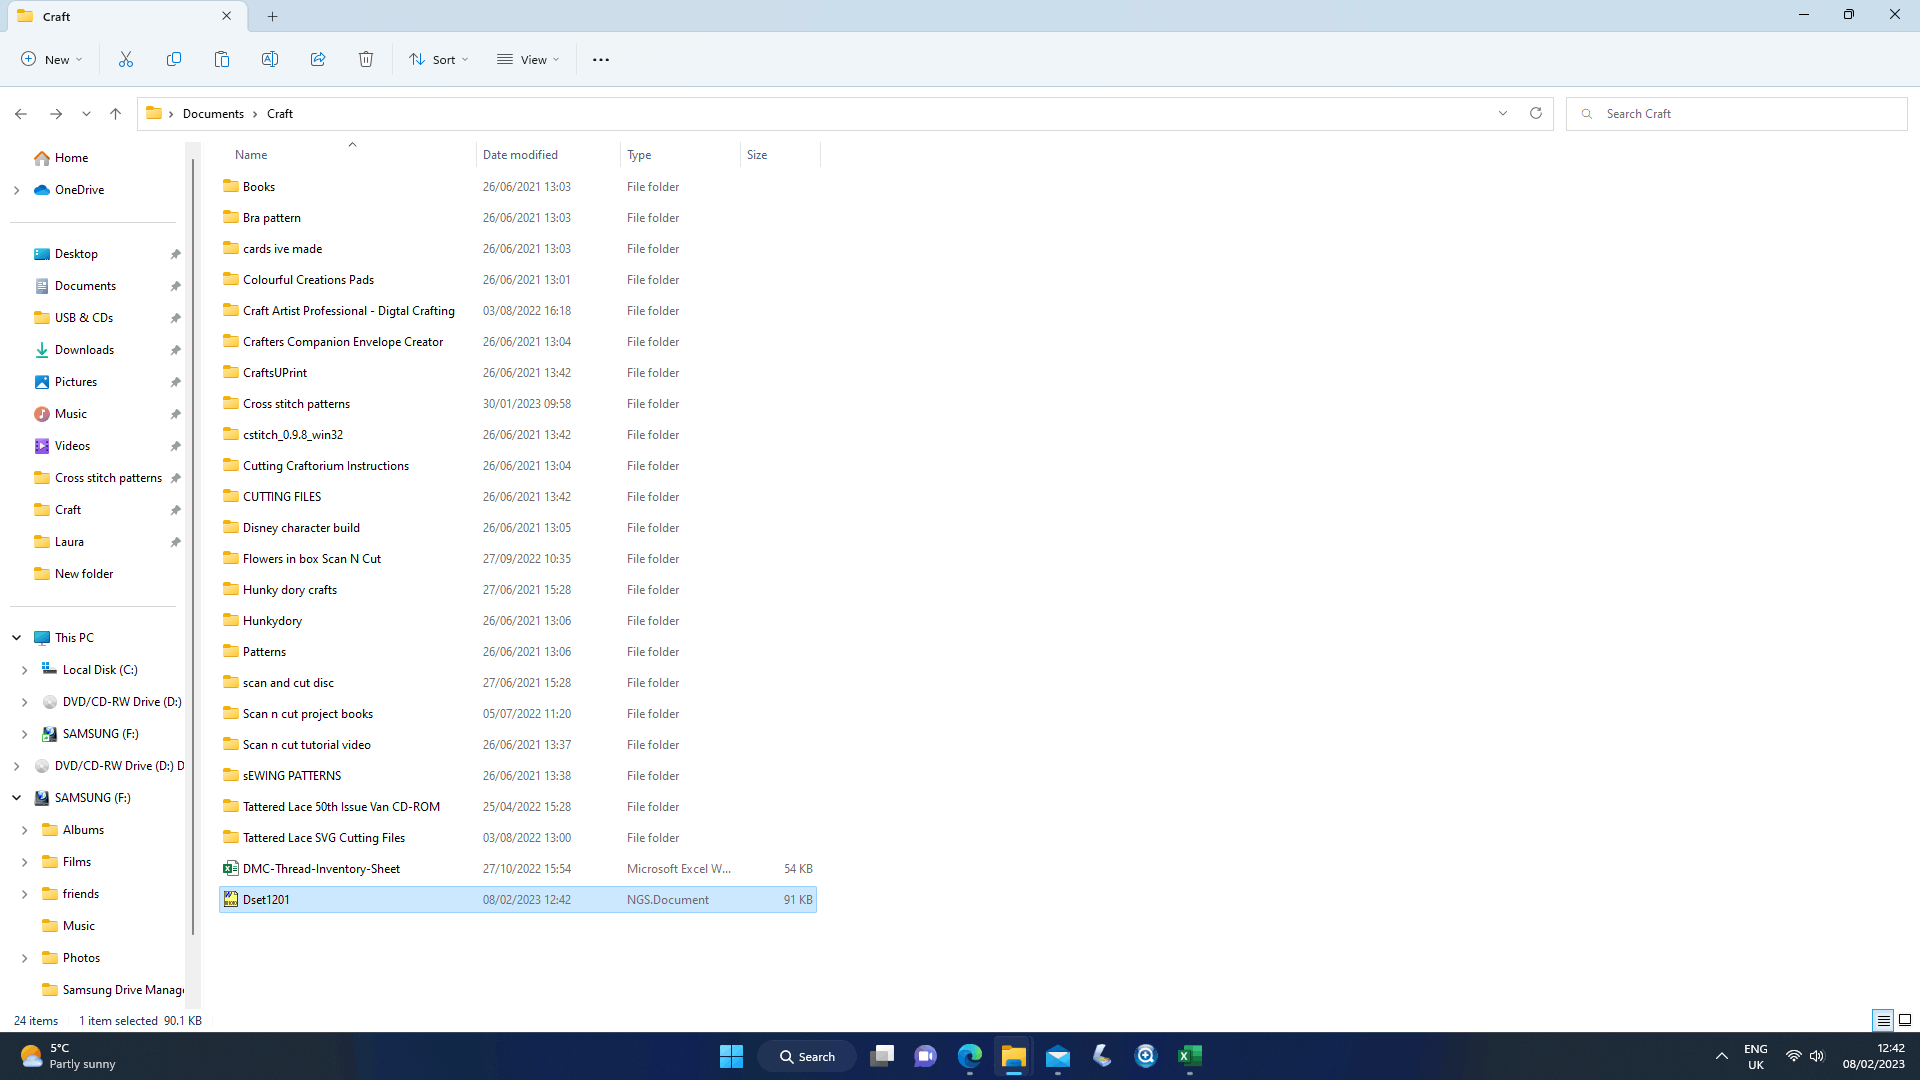Click the Share icon in toolbar
Screen dimensions: 1920x1080
[x=318, y=60]
